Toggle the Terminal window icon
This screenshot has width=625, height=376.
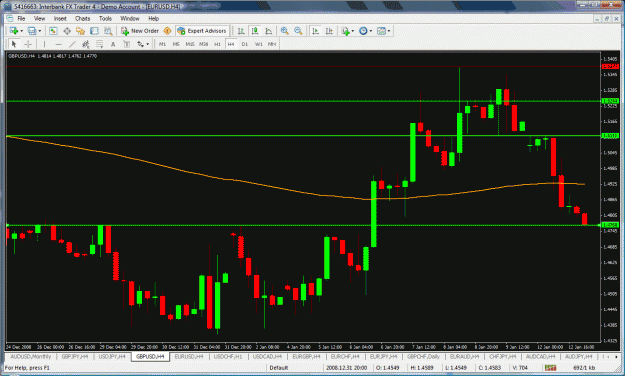(x=94, y=31)
